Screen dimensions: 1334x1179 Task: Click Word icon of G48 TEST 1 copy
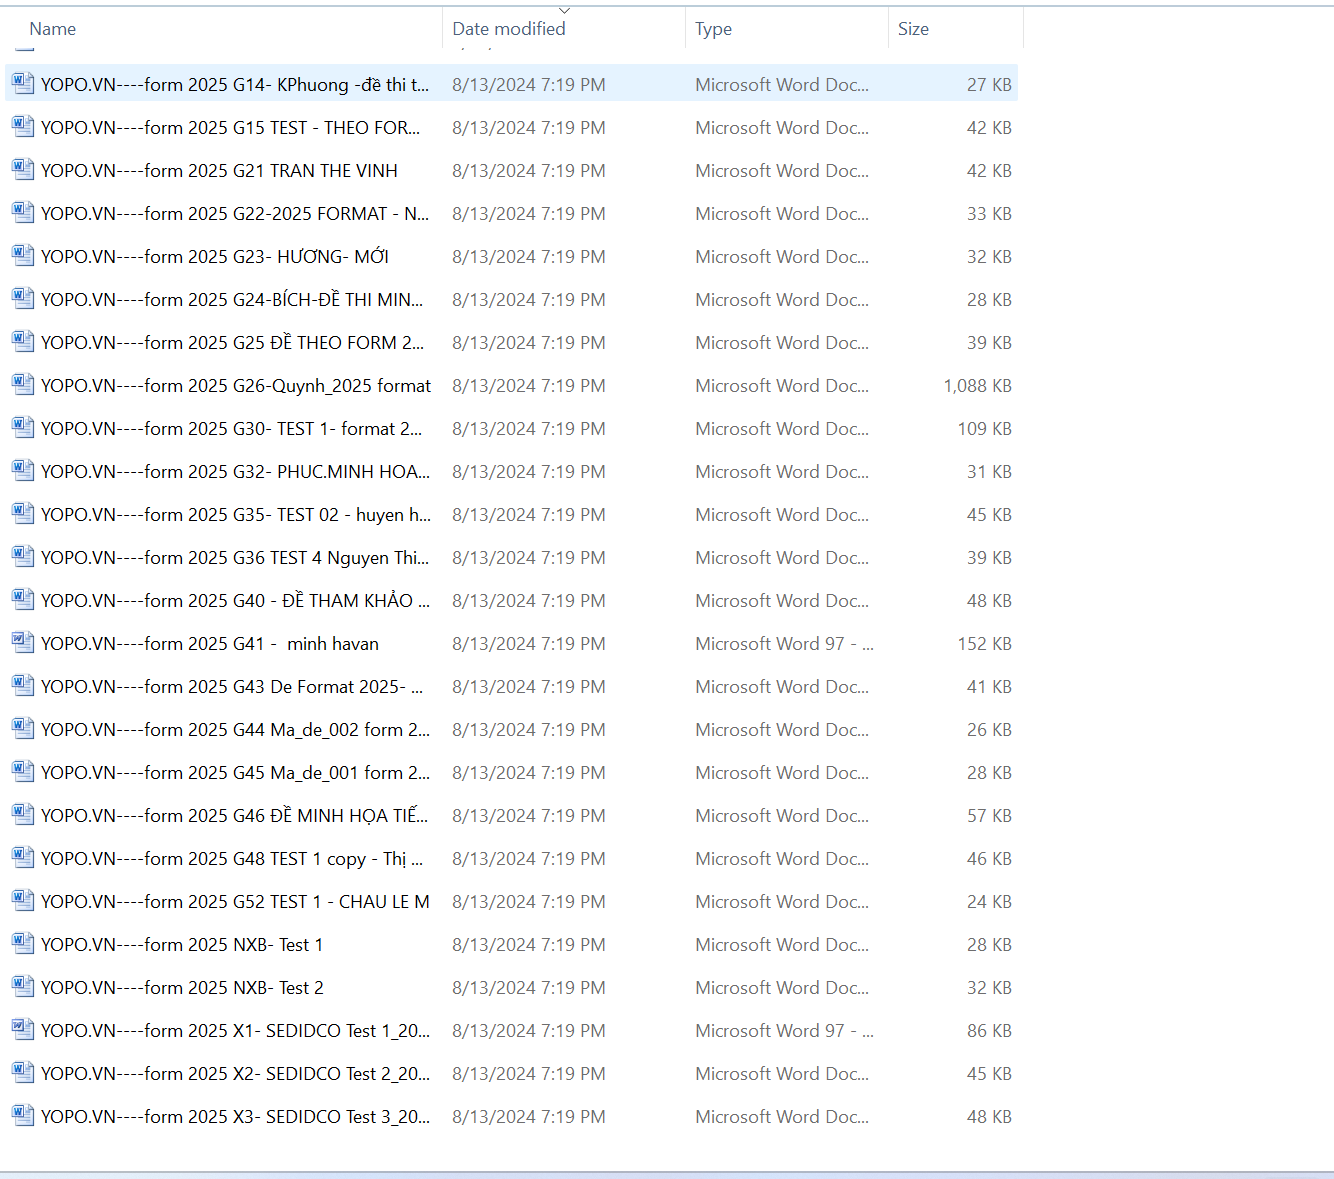[23, 858]
